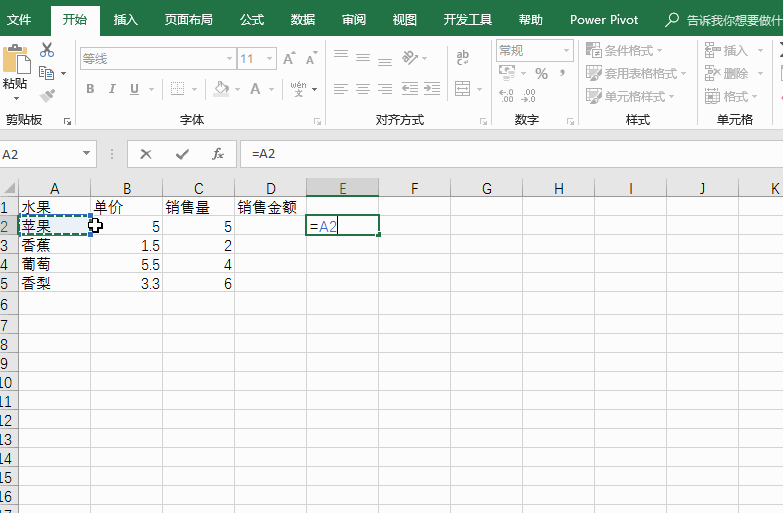Open the 格式 cells dropdown
The image size is (783, 513).
[732, 96]
